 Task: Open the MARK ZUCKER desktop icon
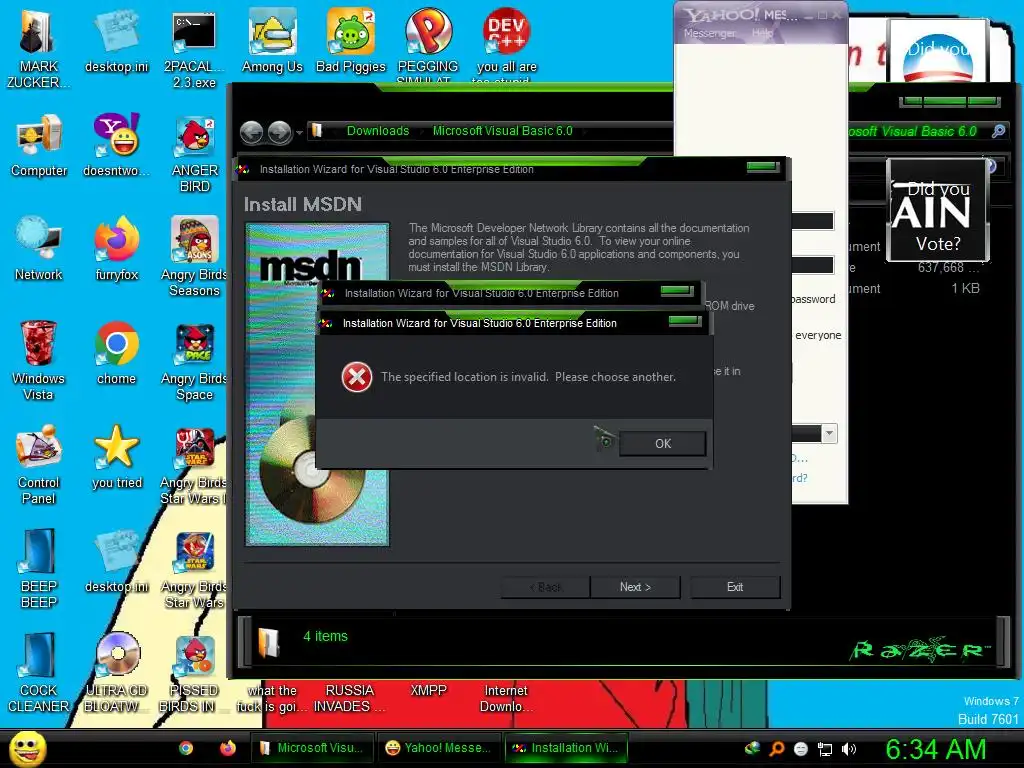[39, 49]
